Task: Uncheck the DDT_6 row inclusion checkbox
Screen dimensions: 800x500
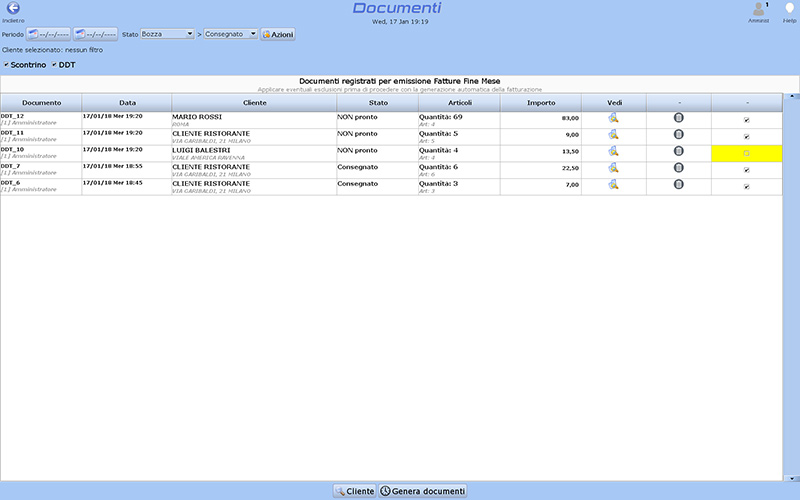Action: click(746, 187)
